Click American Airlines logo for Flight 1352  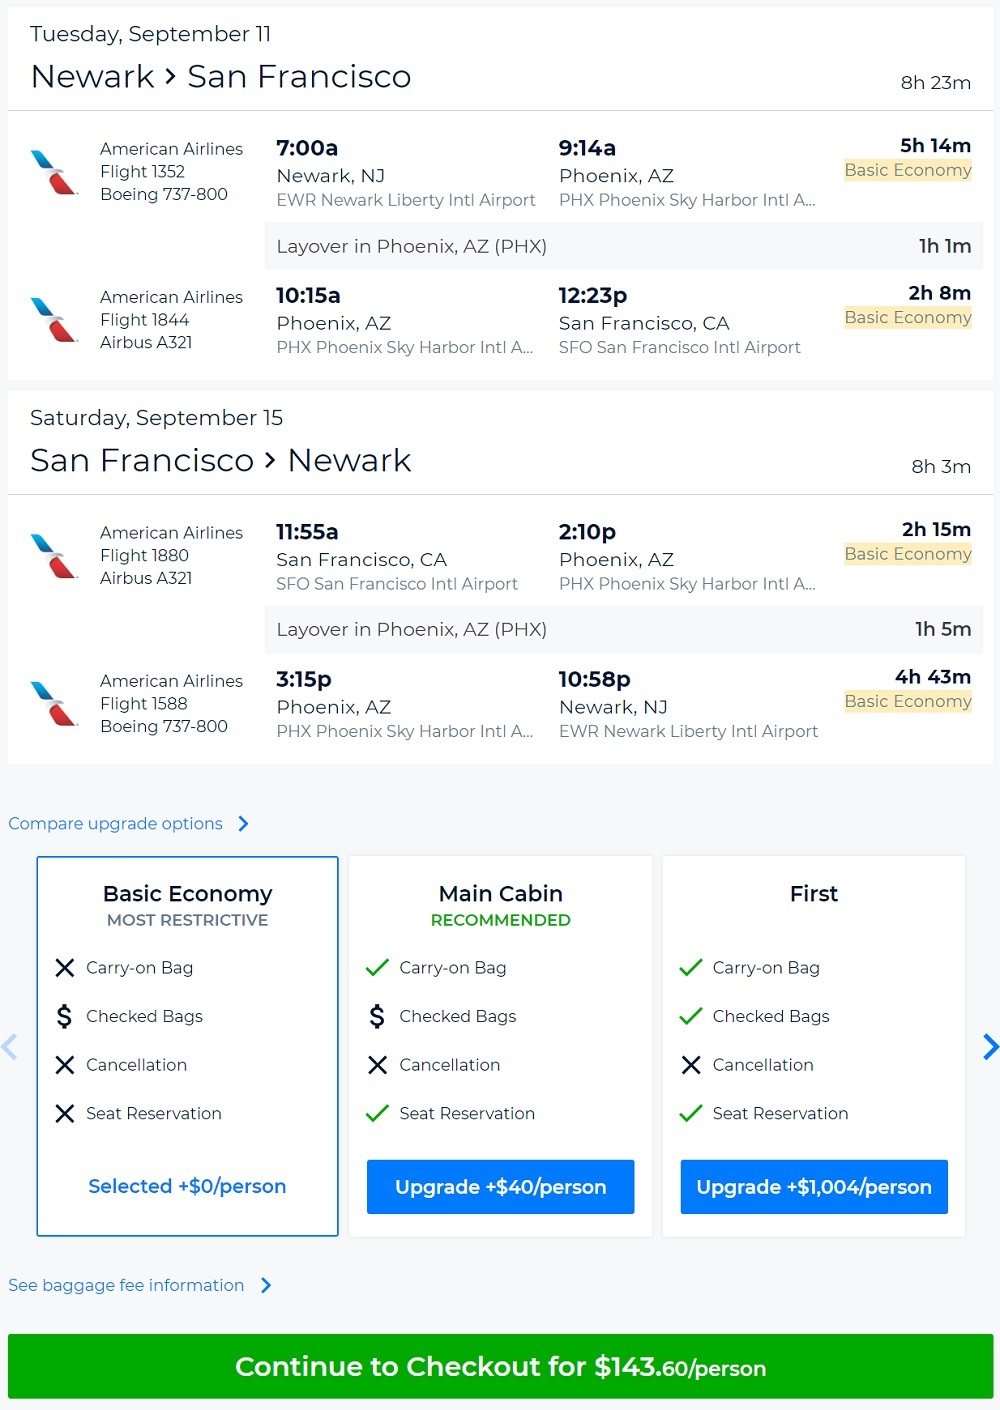(54, 172)
